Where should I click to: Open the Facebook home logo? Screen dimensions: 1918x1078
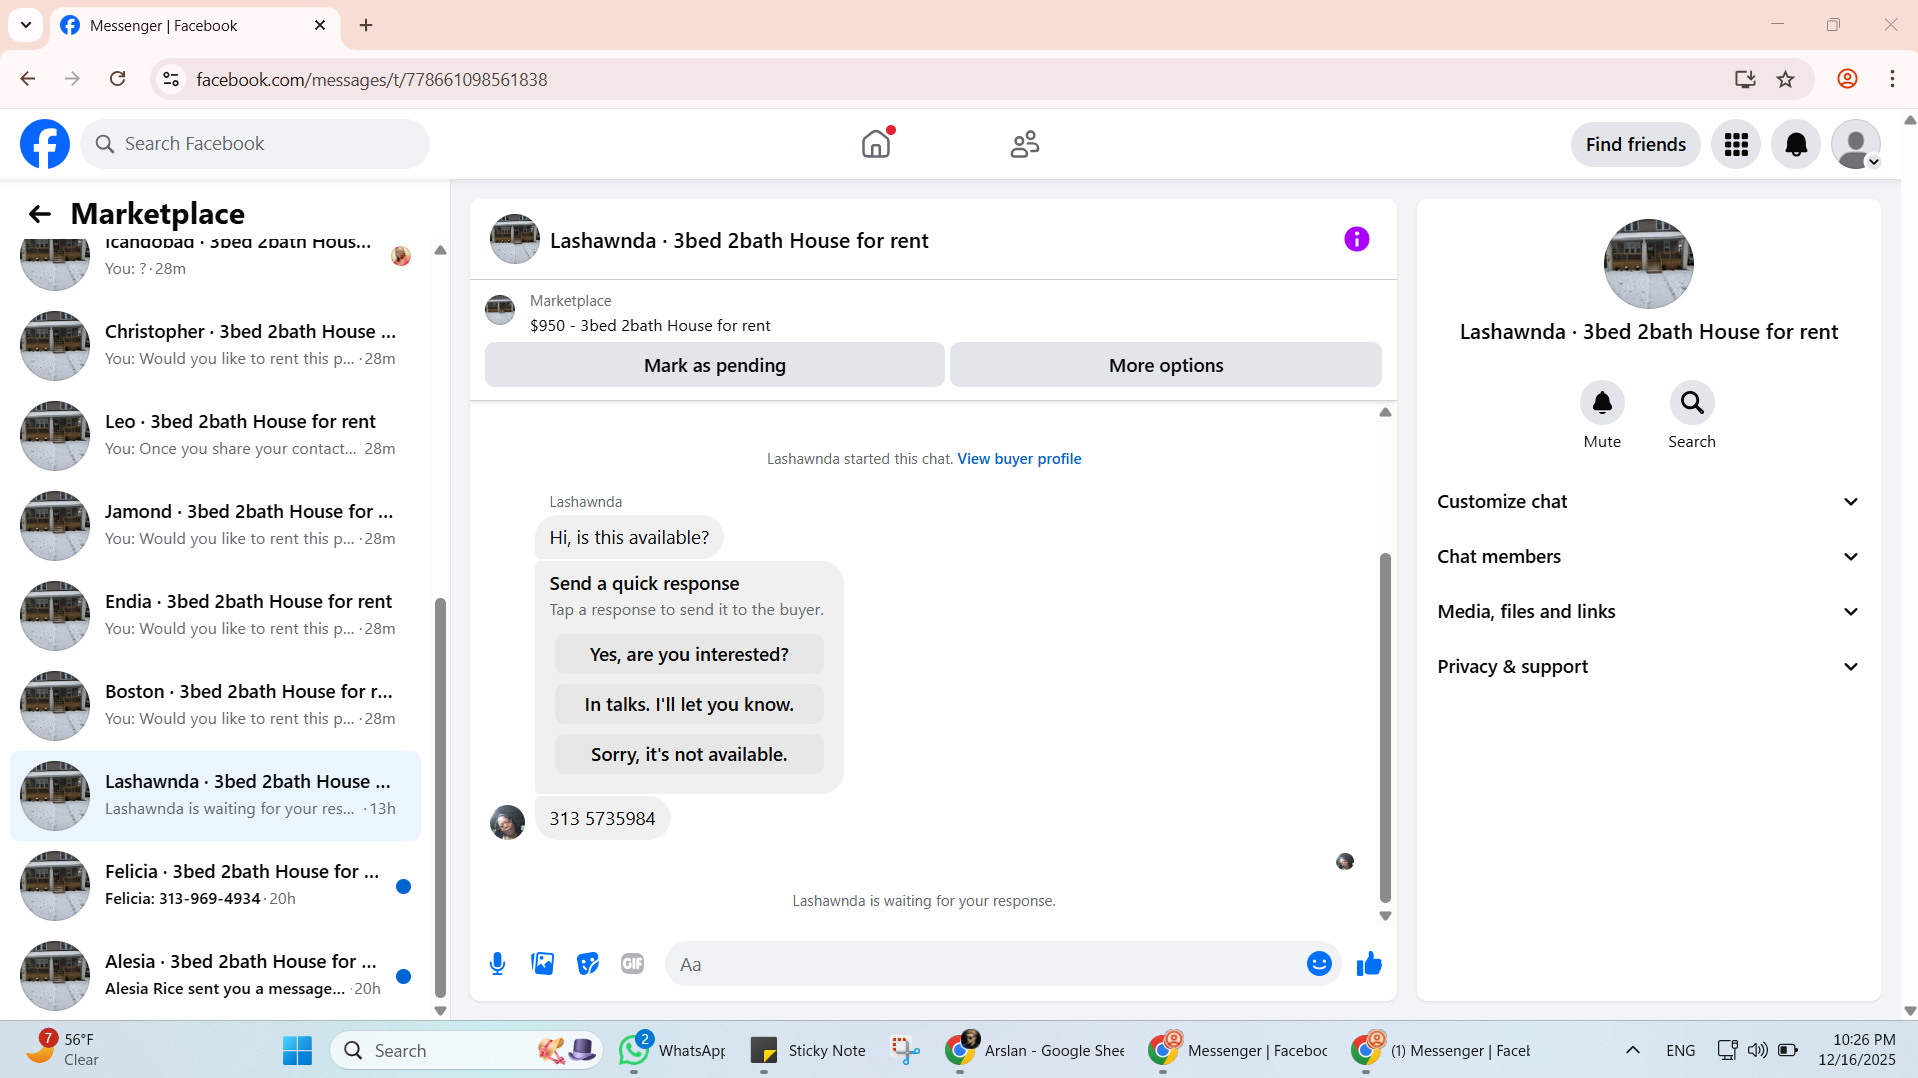point(45,144)
